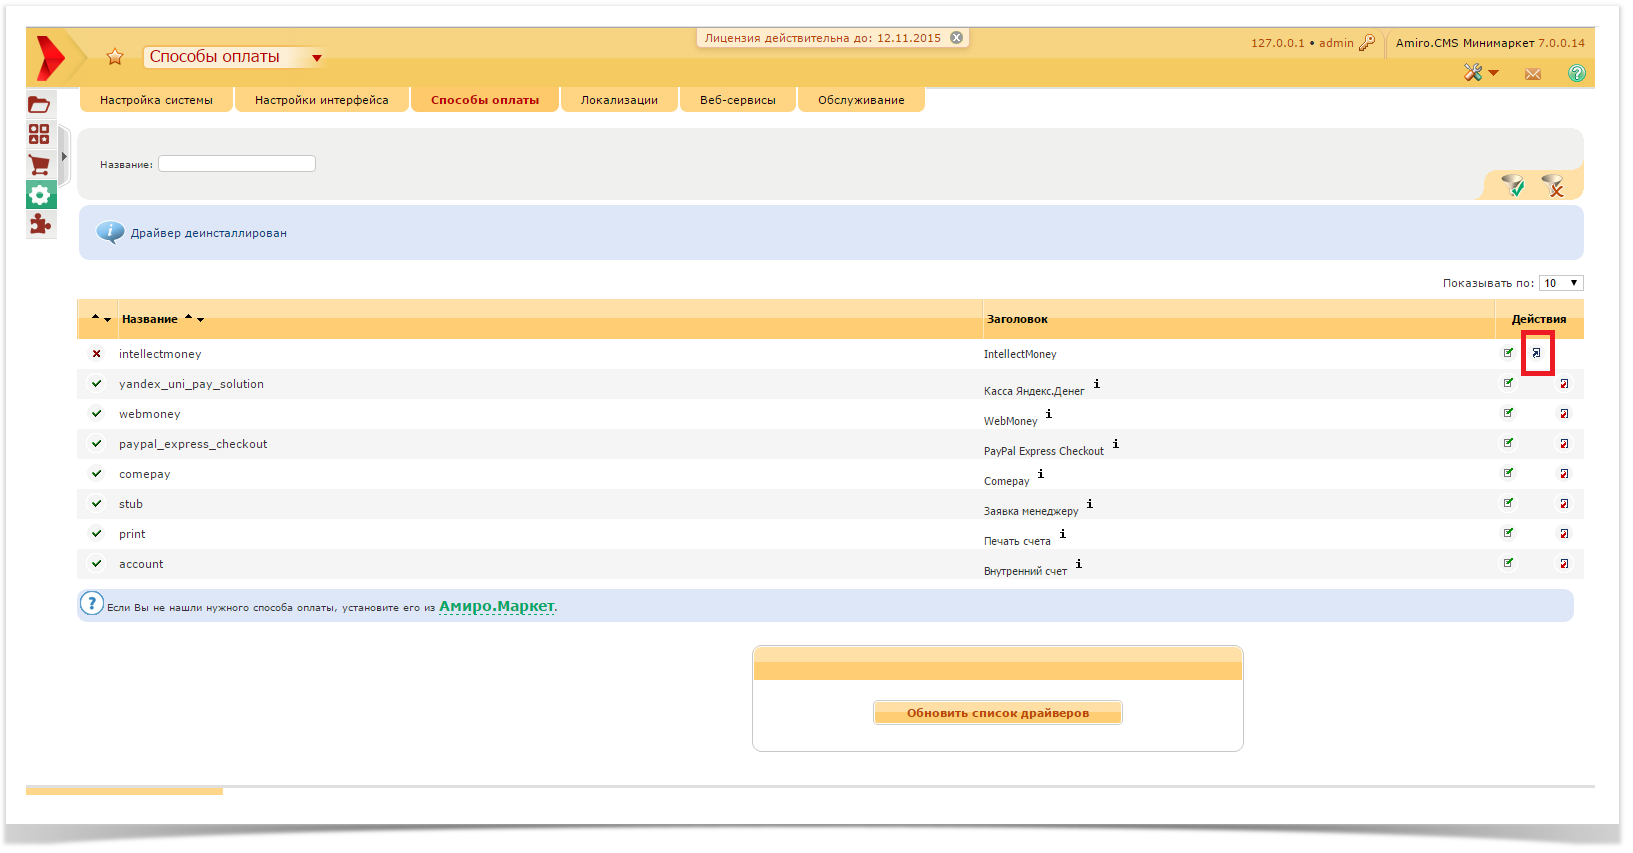The height and width of the screenshot is (853, 1633).
Task: Click the edit icon for webmoney row
Action: tap(1508, 413)
